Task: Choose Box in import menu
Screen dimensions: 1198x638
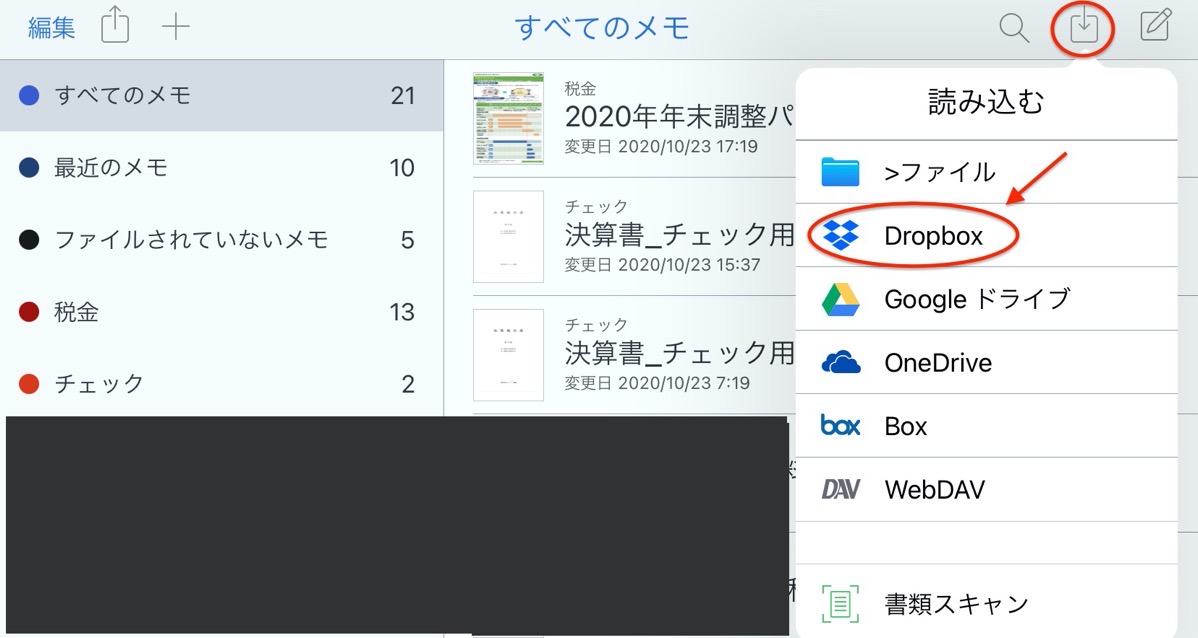Action: pyautogui.click(x=986, y=426)
